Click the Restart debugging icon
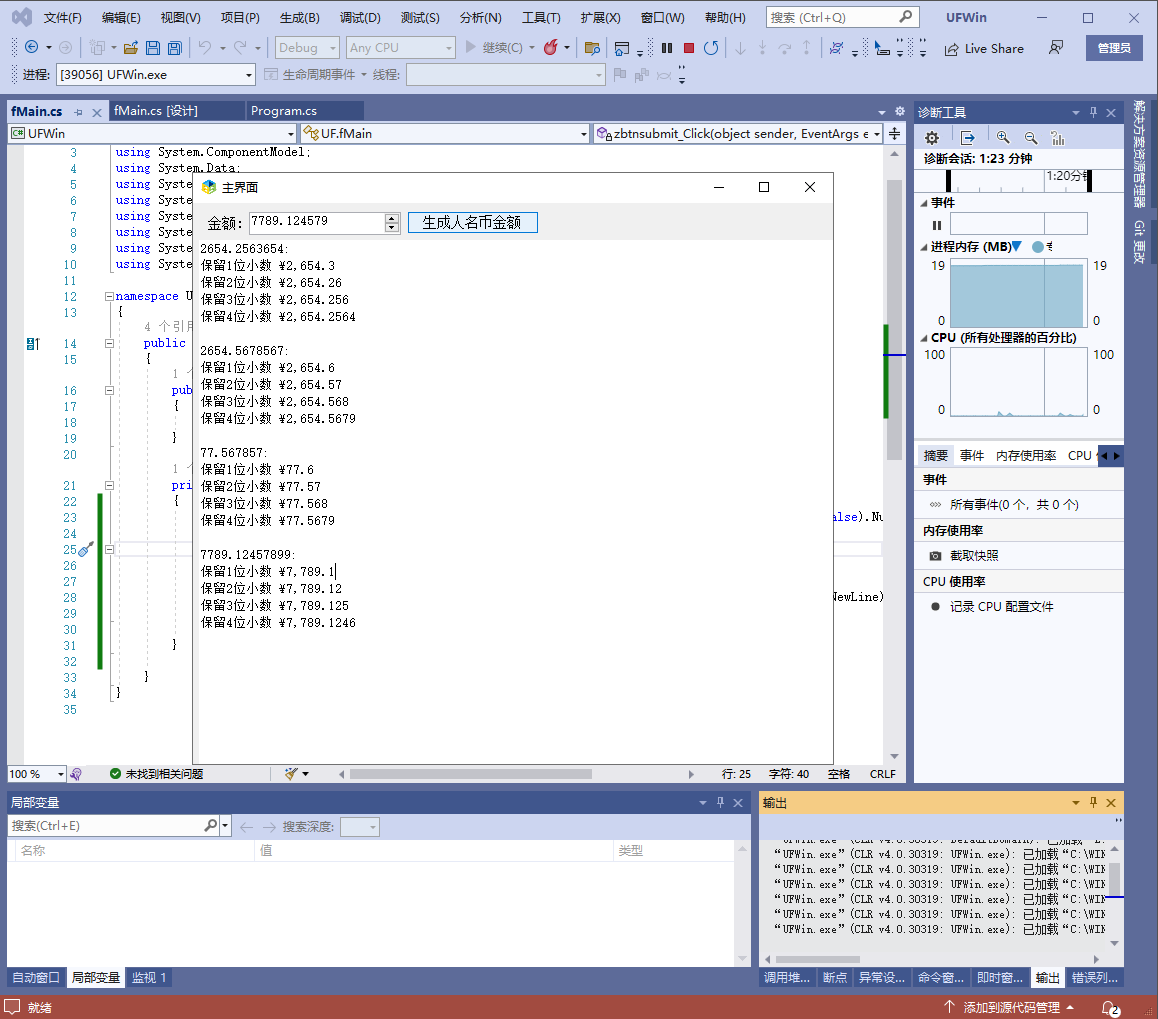Image resolution: width=1158 pixels, height=1019 pixels. click(x=711, y=48)
